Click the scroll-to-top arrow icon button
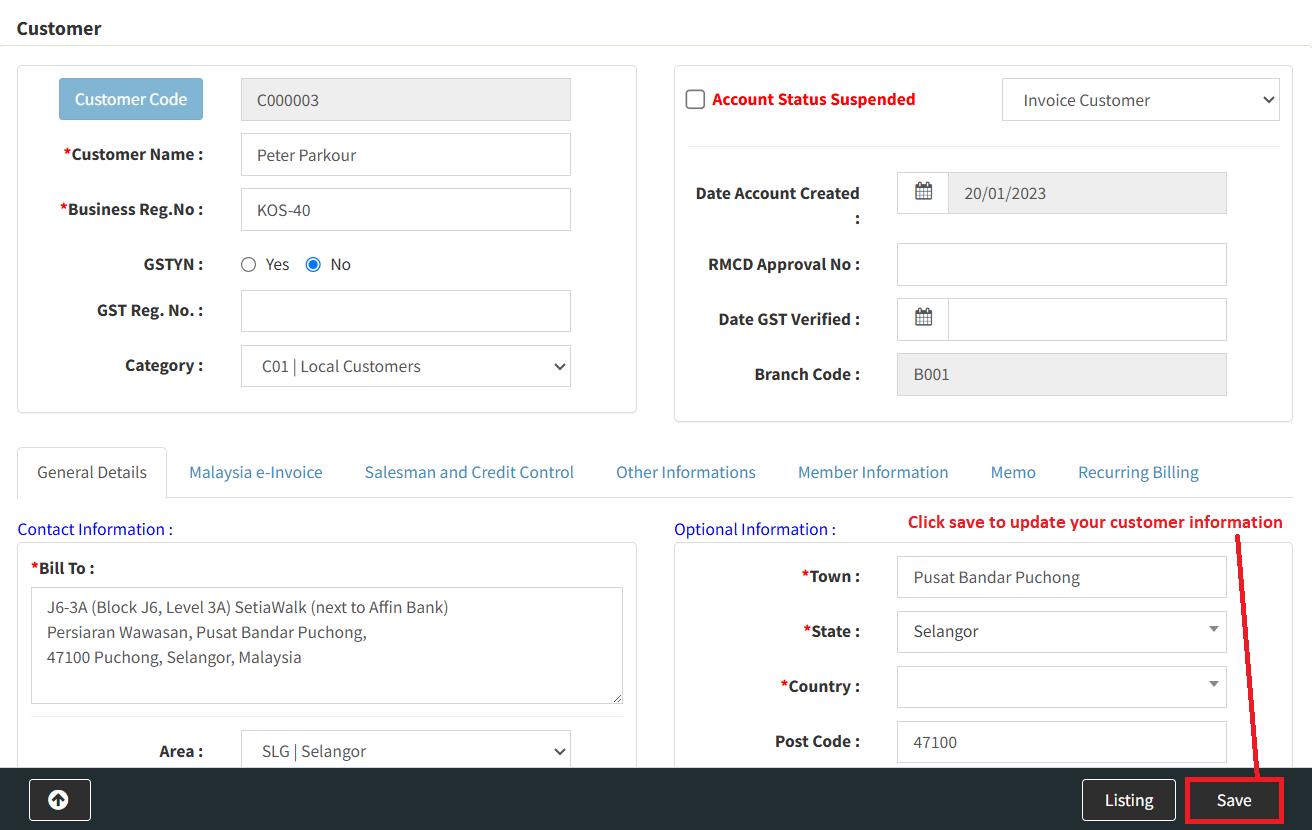1312x830 pixels. pyautogui.click(x=59, y=800)
